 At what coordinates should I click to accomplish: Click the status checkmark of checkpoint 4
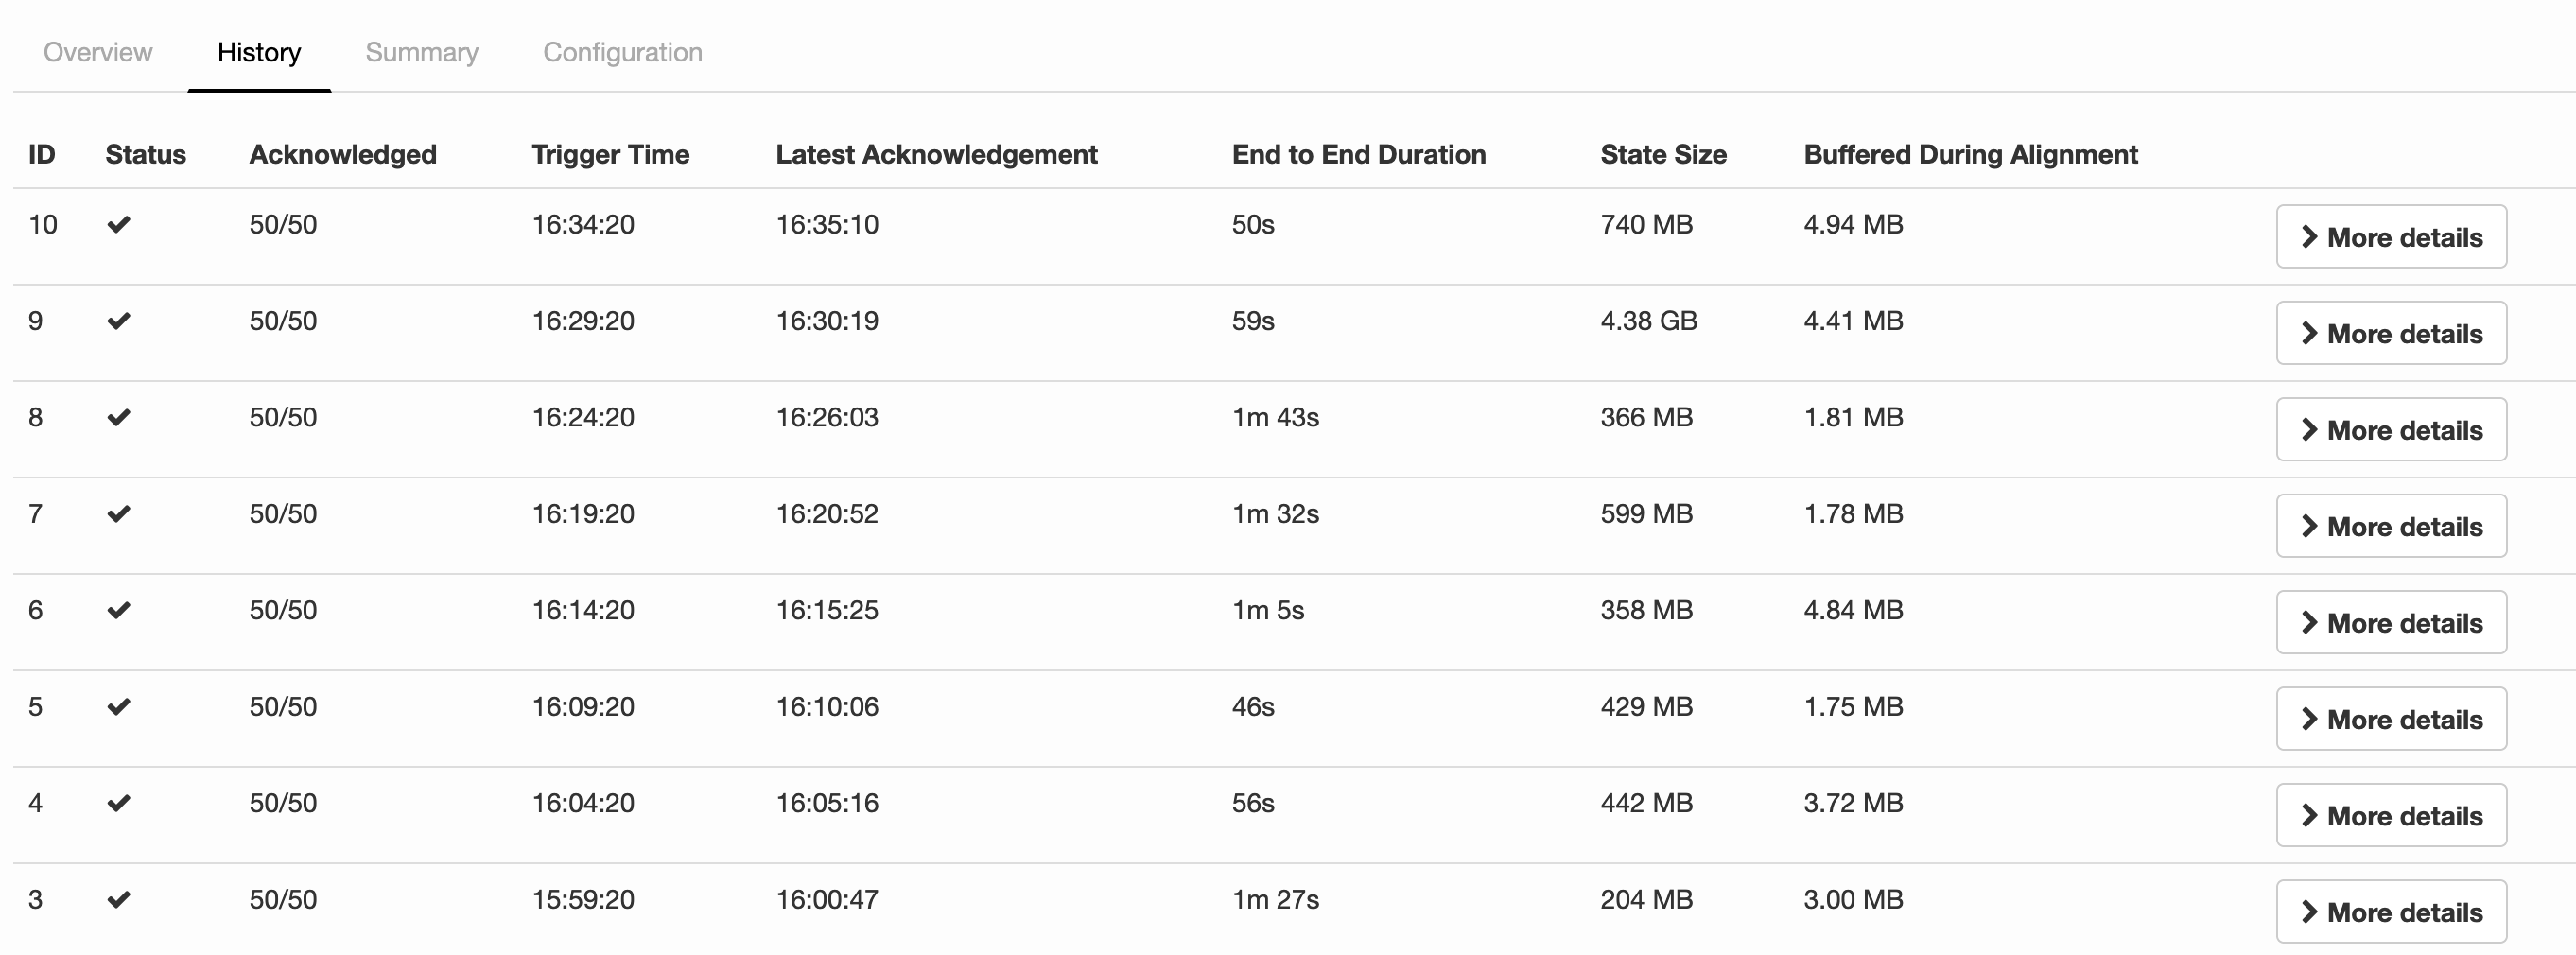pyautogui.click(x=118, y=803)
